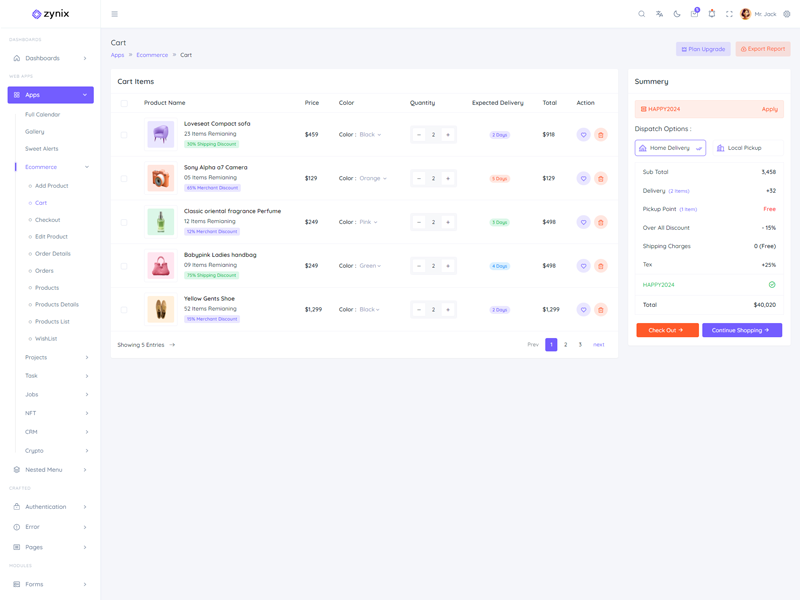800x600 pixels.
Task: Increase quantity of Babypink Ladies handbag
Action: (448, 266)
